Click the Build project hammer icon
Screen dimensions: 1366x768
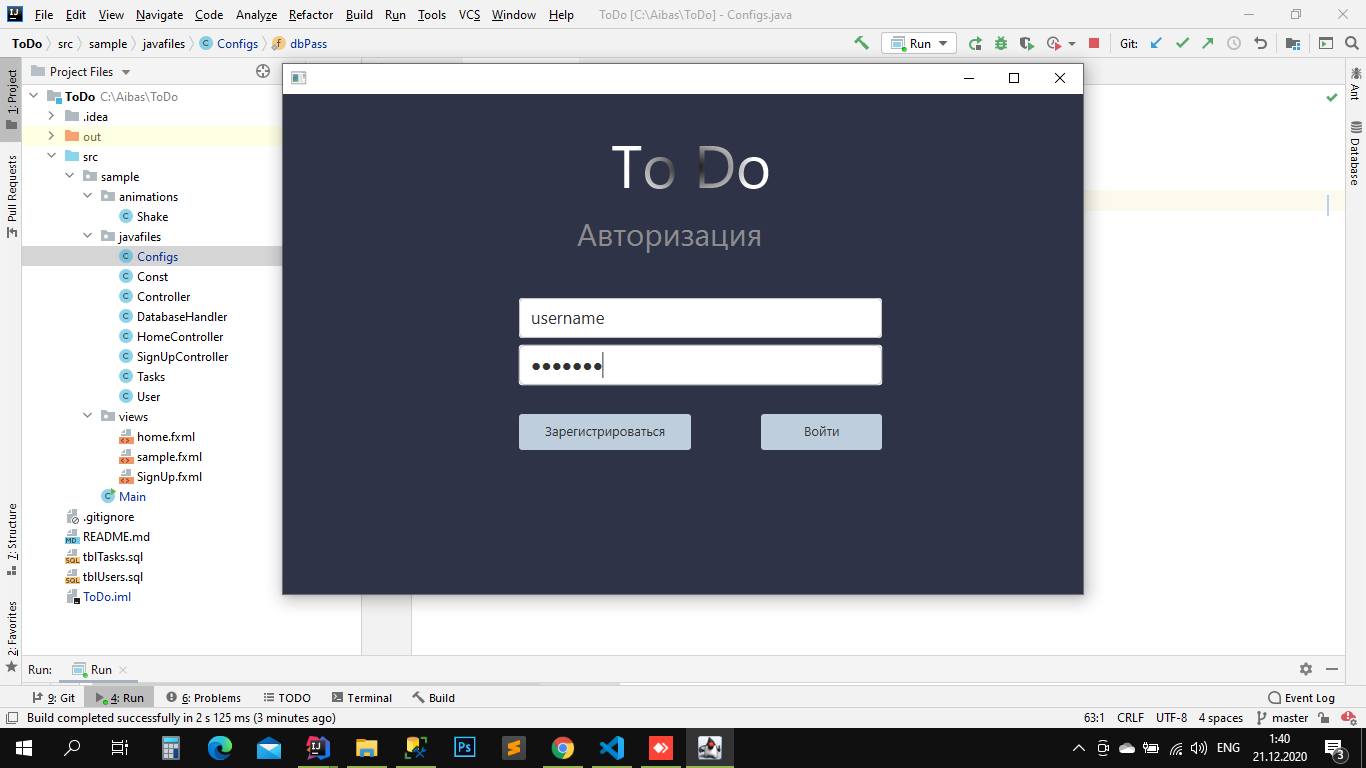[x=862, y=43]
